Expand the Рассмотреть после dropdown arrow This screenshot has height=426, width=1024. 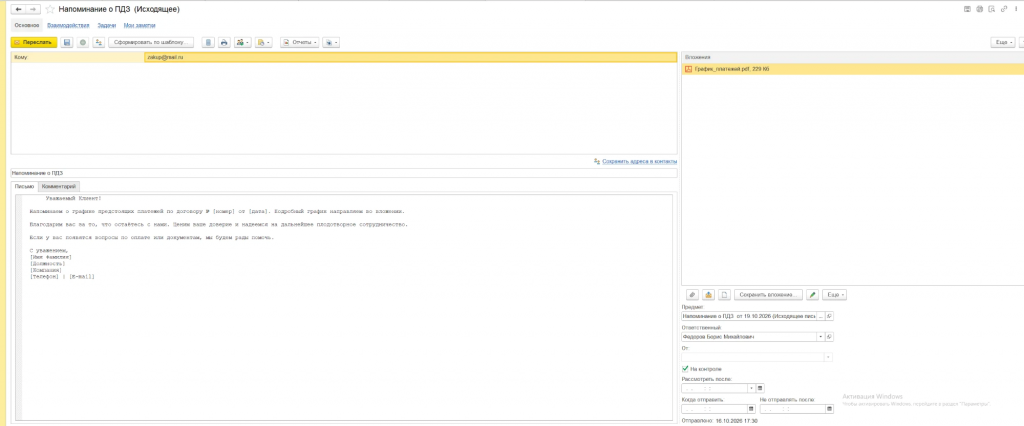click(752, 388)
